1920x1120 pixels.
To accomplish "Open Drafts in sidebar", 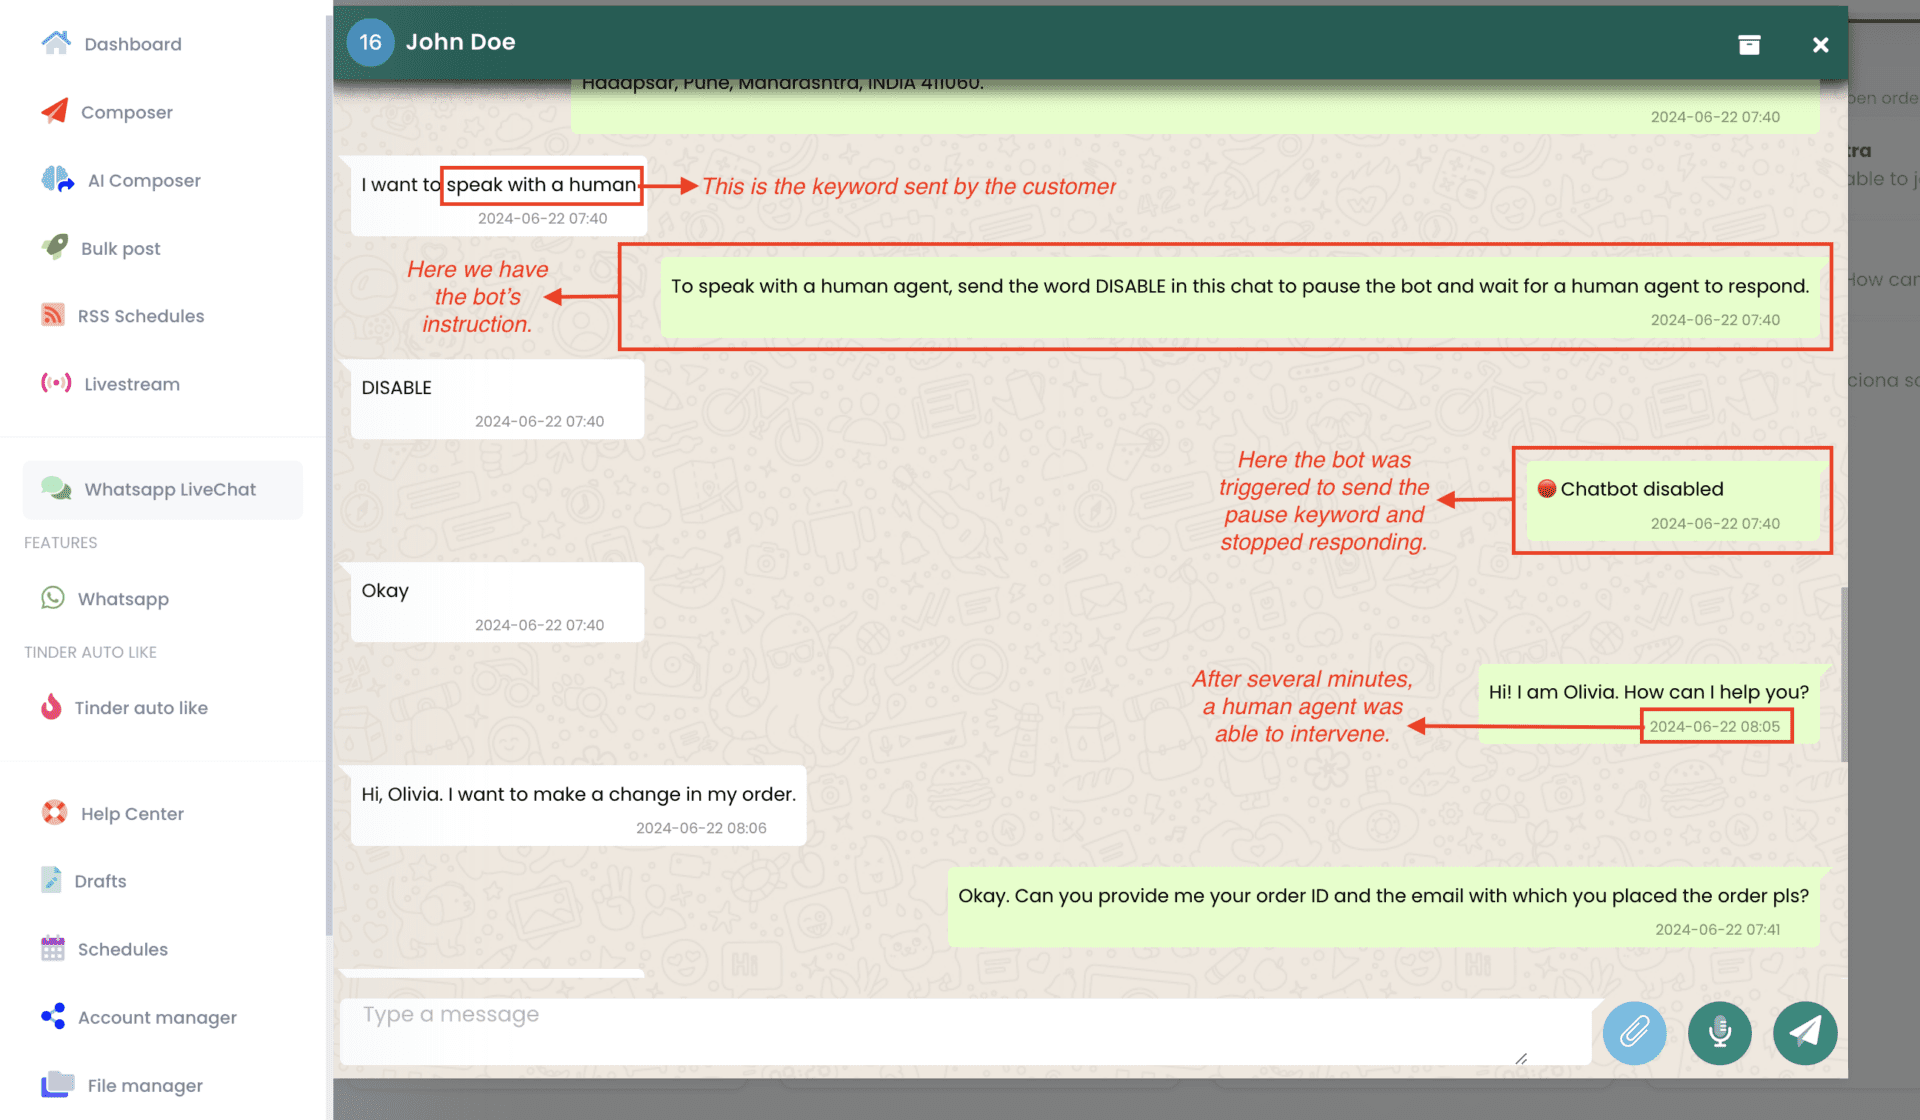I will pos(100,881).
